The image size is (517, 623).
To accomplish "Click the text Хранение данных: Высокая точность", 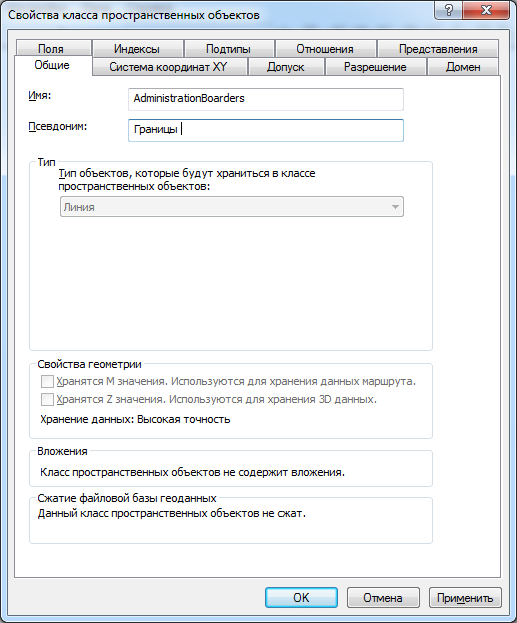I will pyautogui.click(x=135, y=420).
